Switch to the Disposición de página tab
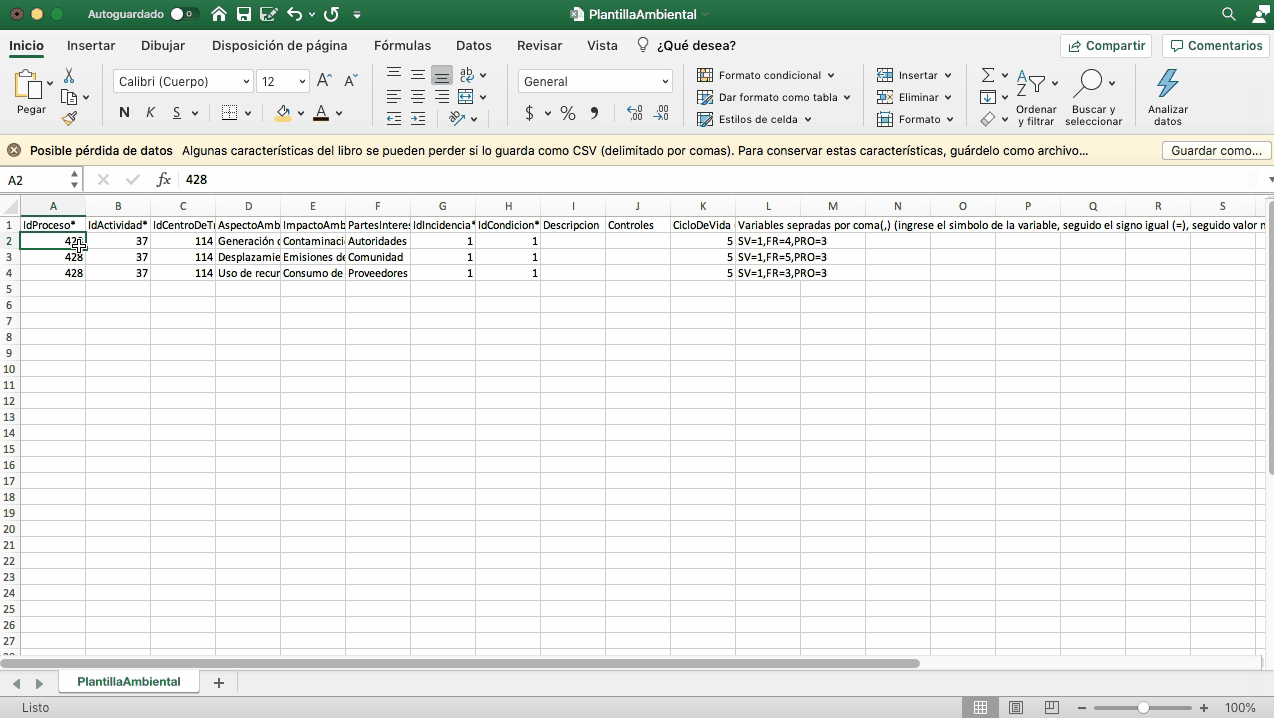This screenshot has width=1274, height=718. pos(280,45)
